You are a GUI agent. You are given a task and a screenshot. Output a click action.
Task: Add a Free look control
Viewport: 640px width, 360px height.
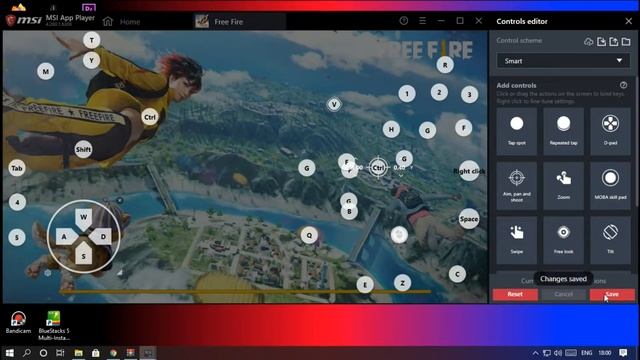pyautogui.click(x=563, y=240)
